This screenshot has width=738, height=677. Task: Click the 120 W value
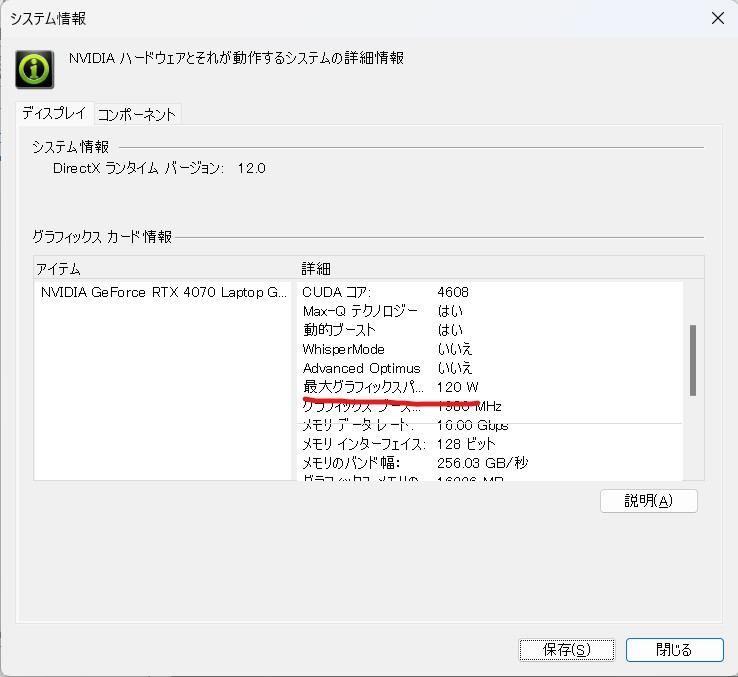coord(457,387)
